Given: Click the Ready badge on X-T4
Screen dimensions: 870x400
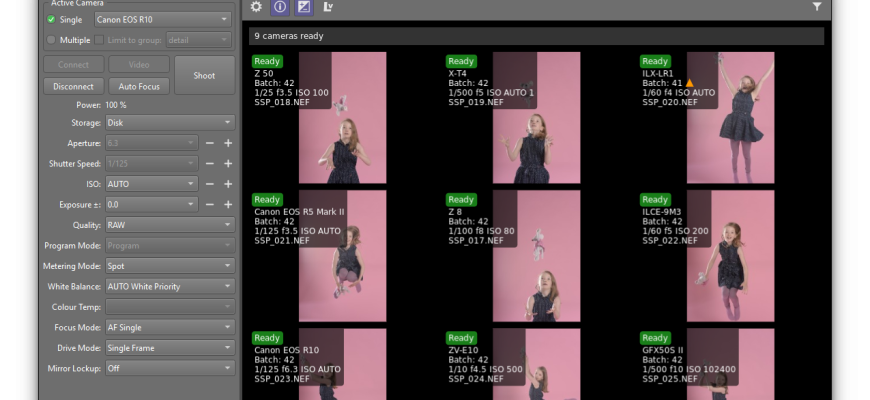Looking at the screenshot, I should [461, 61].
